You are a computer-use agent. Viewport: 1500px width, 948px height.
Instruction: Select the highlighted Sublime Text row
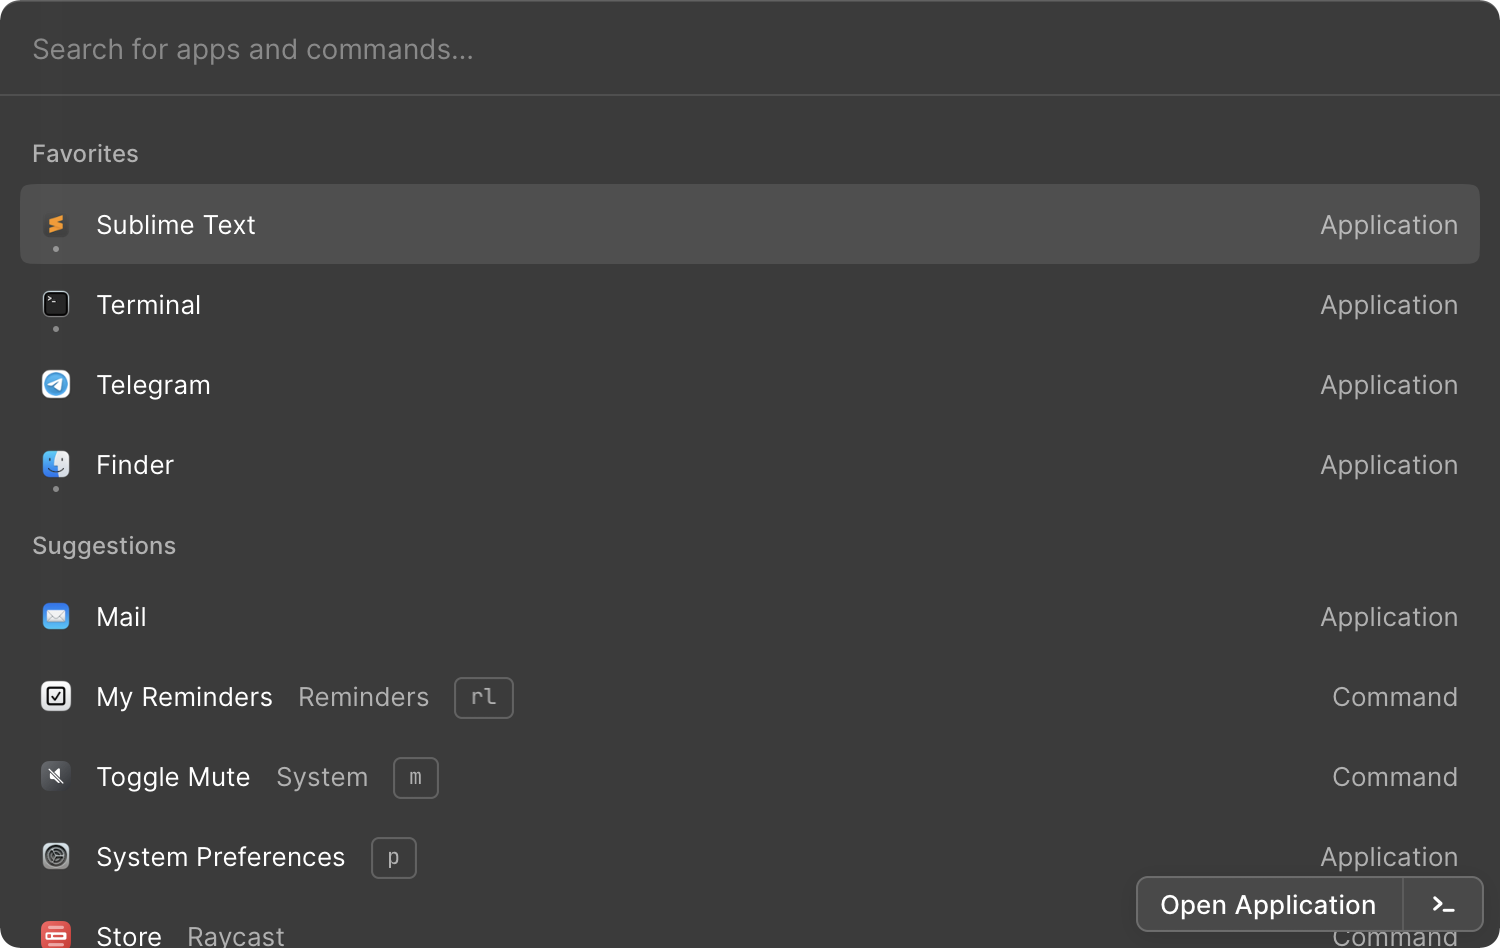pyautogui.click(x=400, y=224)
